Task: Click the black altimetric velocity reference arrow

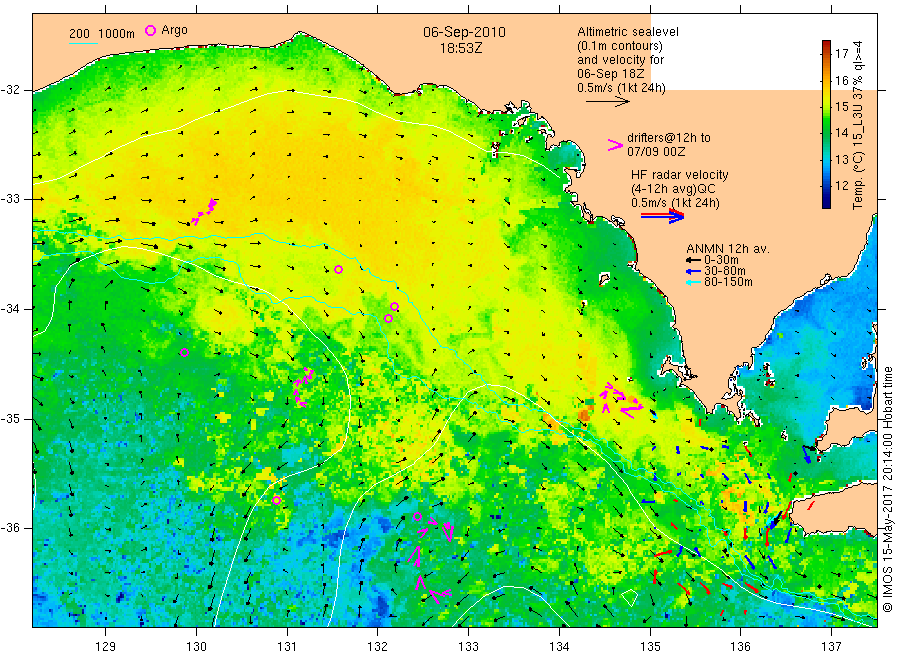Action: click(607, 102)
